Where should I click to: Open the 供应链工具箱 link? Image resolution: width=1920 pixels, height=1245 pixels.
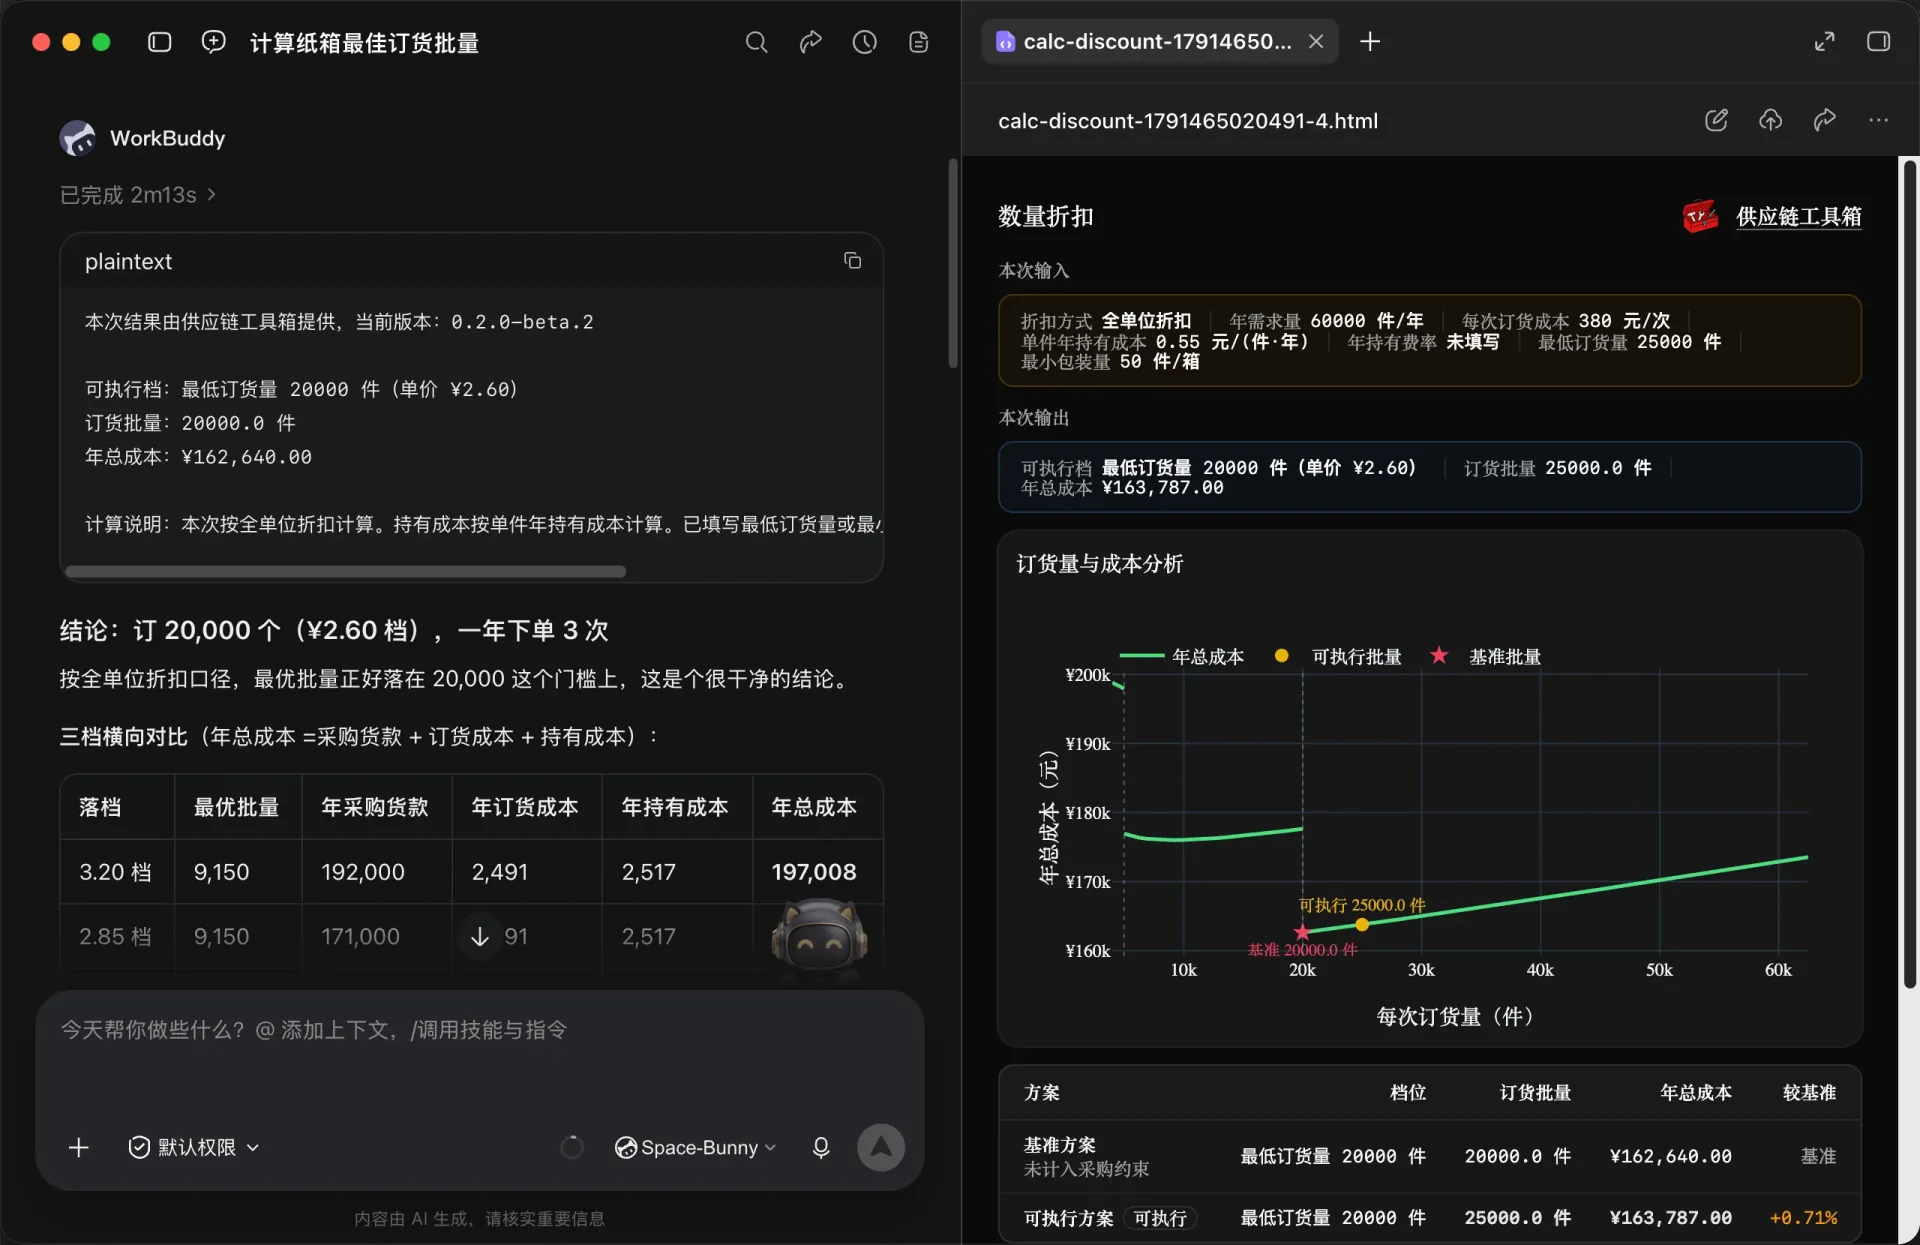click(1798, 217)
